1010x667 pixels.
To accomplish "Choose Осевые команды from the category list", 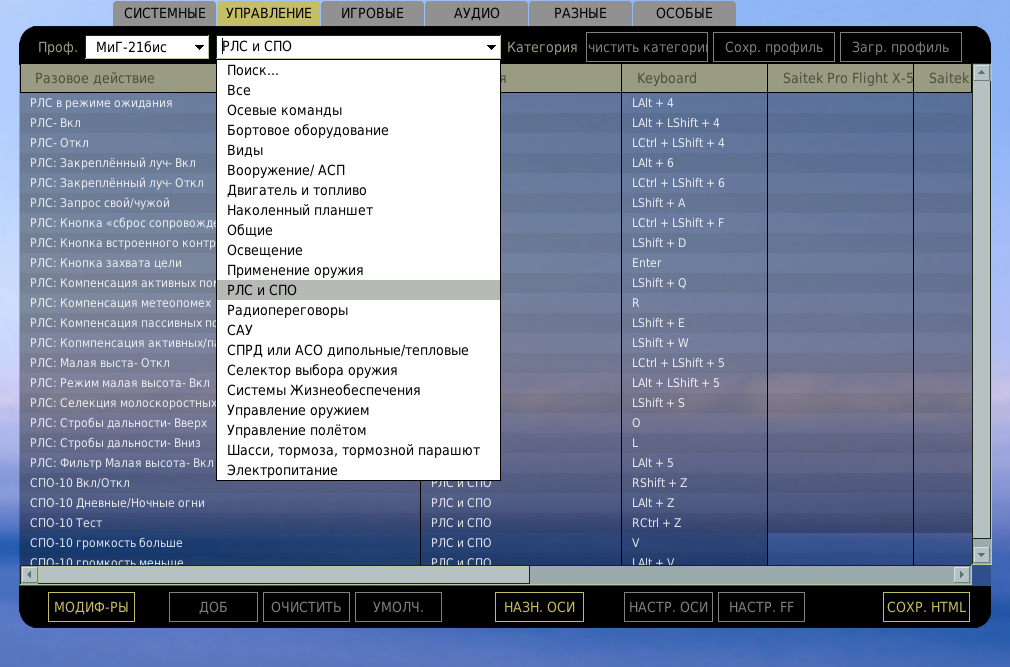I will (x=285, y=111).
